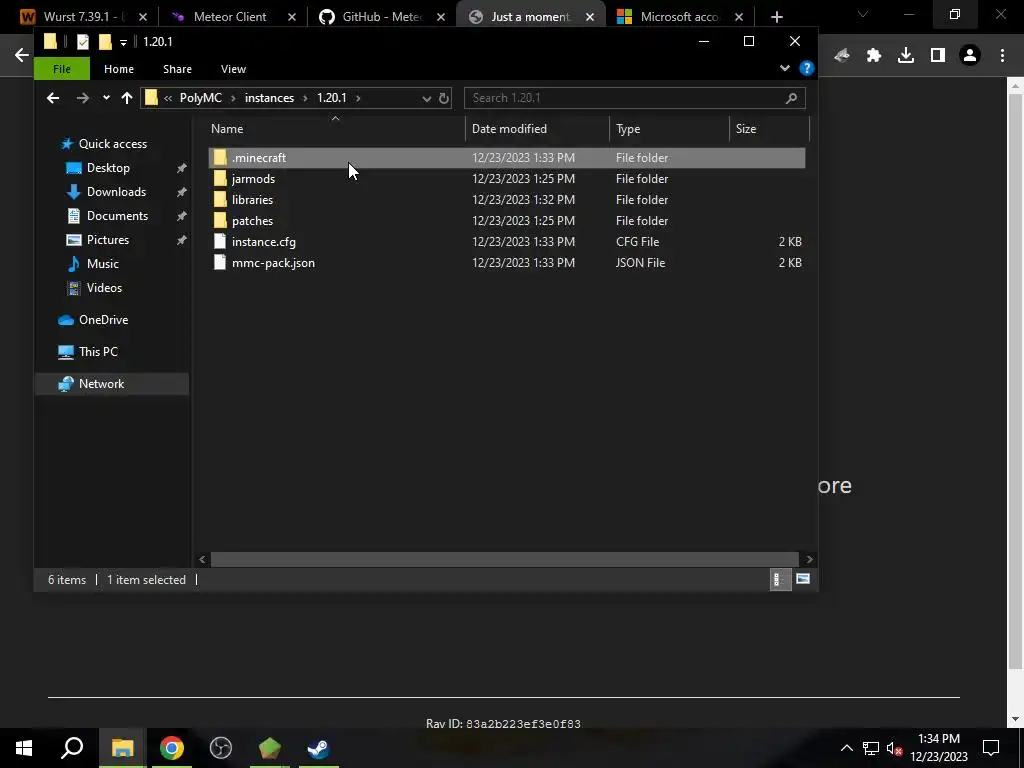Expand the ribbon with chevron
Viewport: 1024px width, 768px height.
point(784,68)
